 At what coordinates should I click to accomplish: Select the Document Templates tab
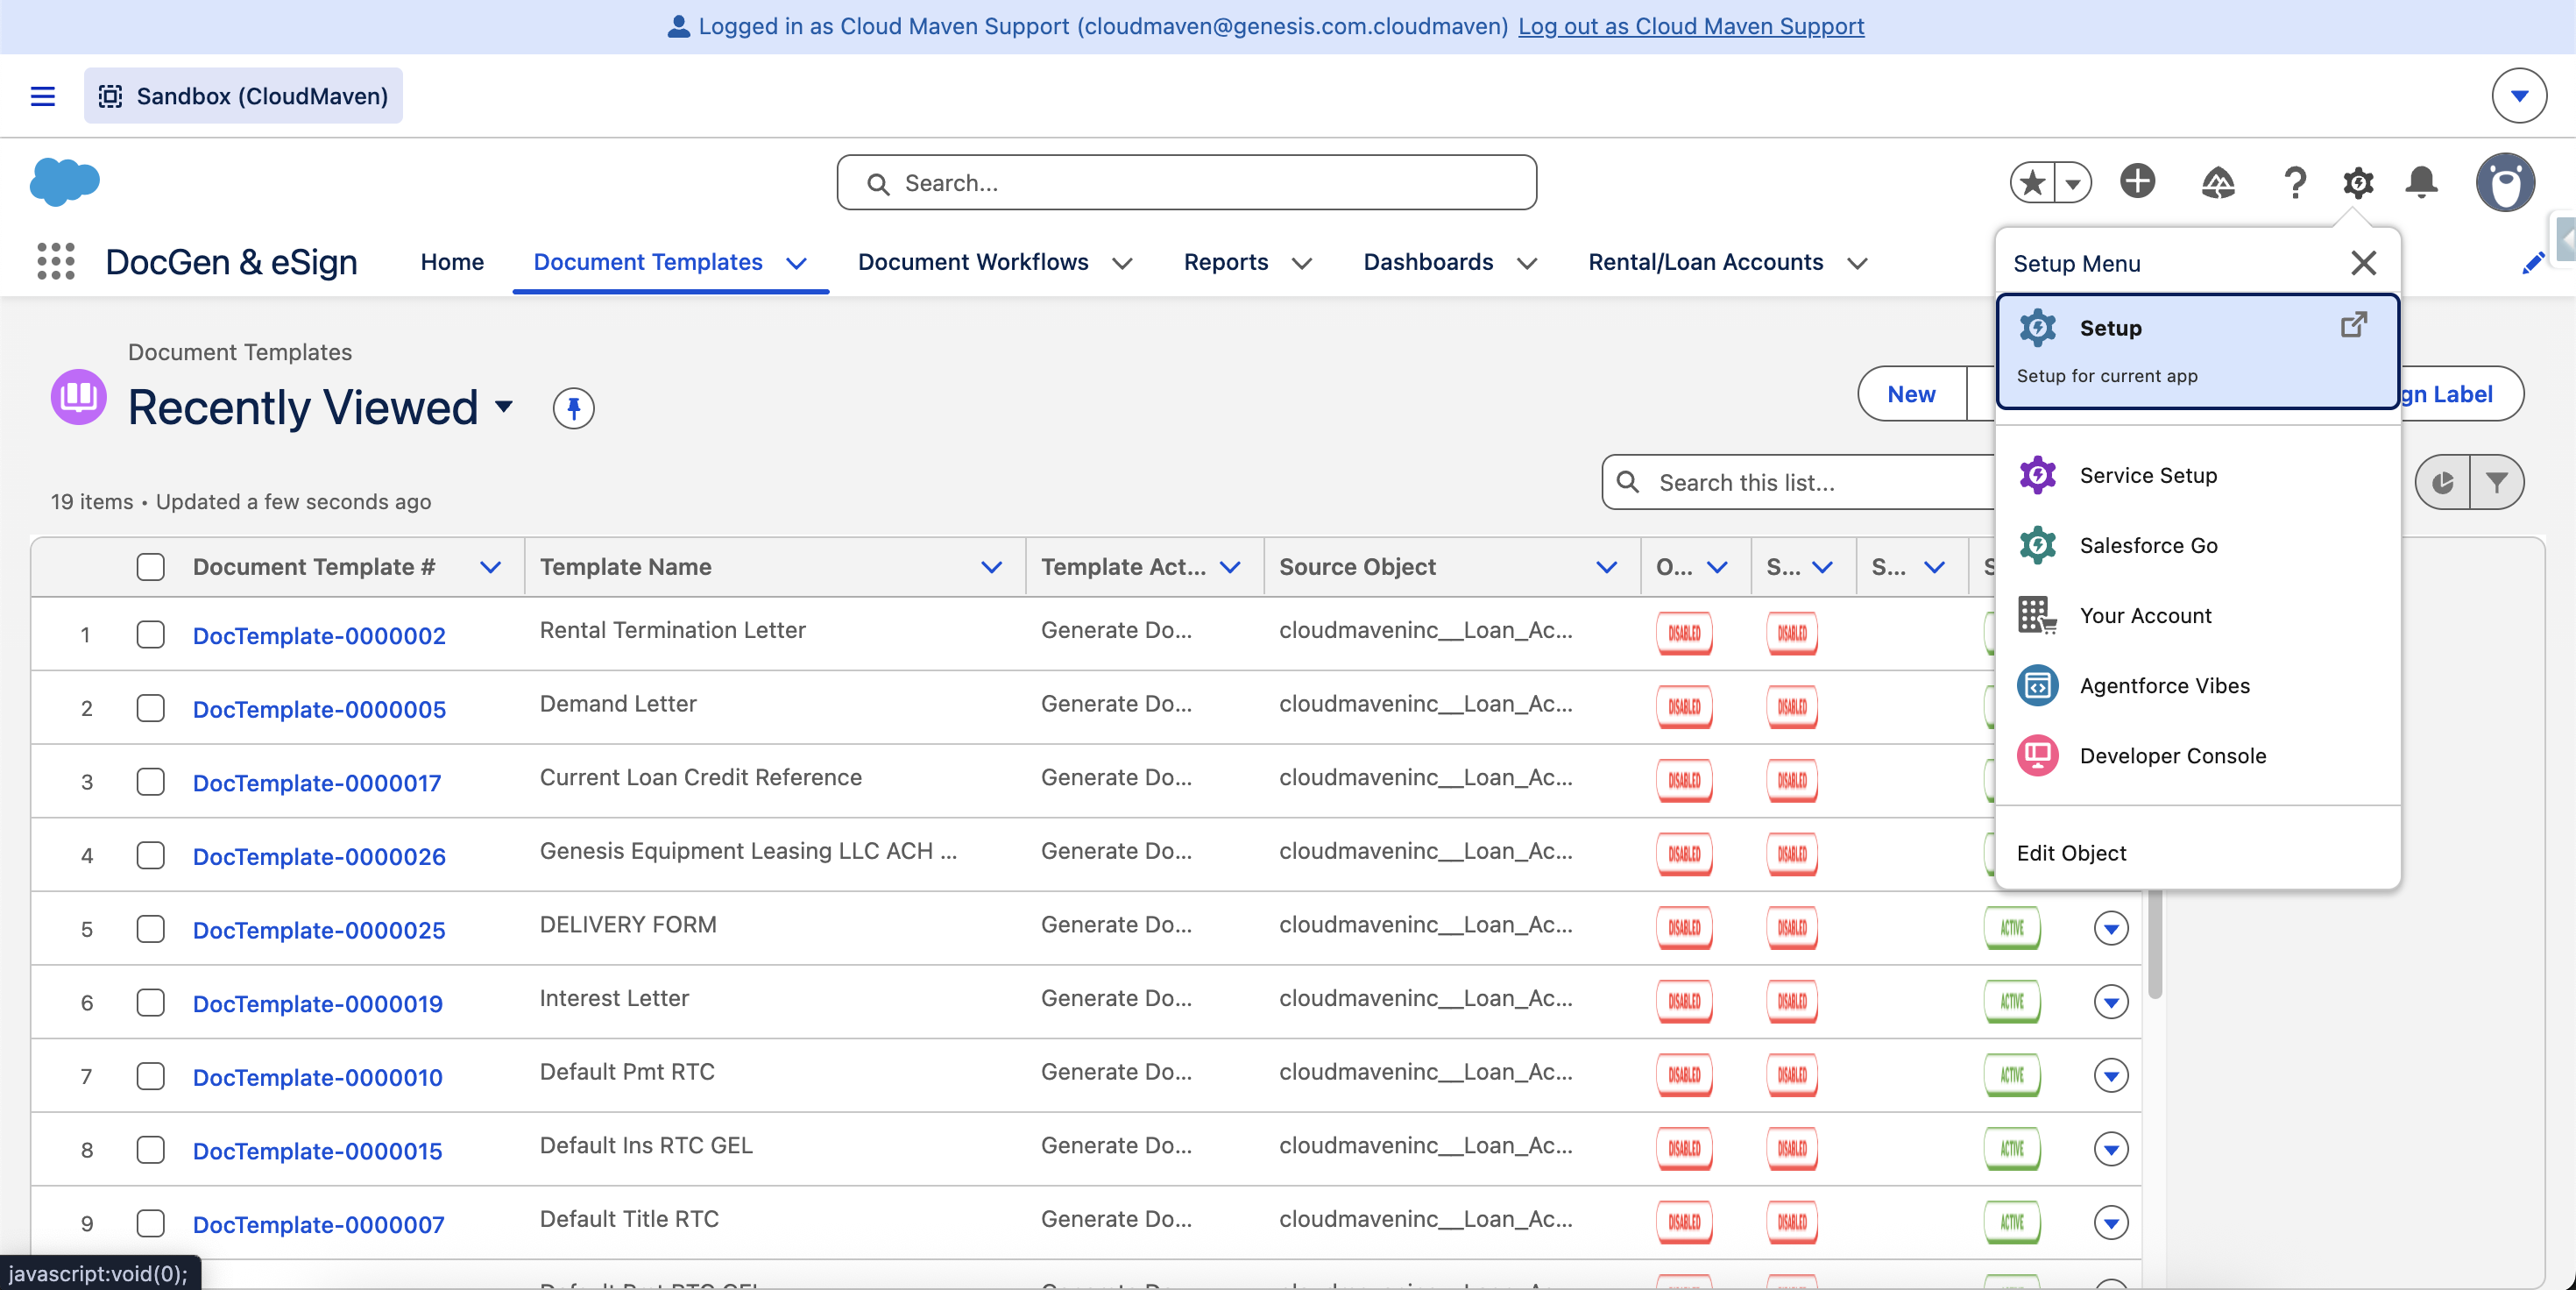(x=648, y=262)
